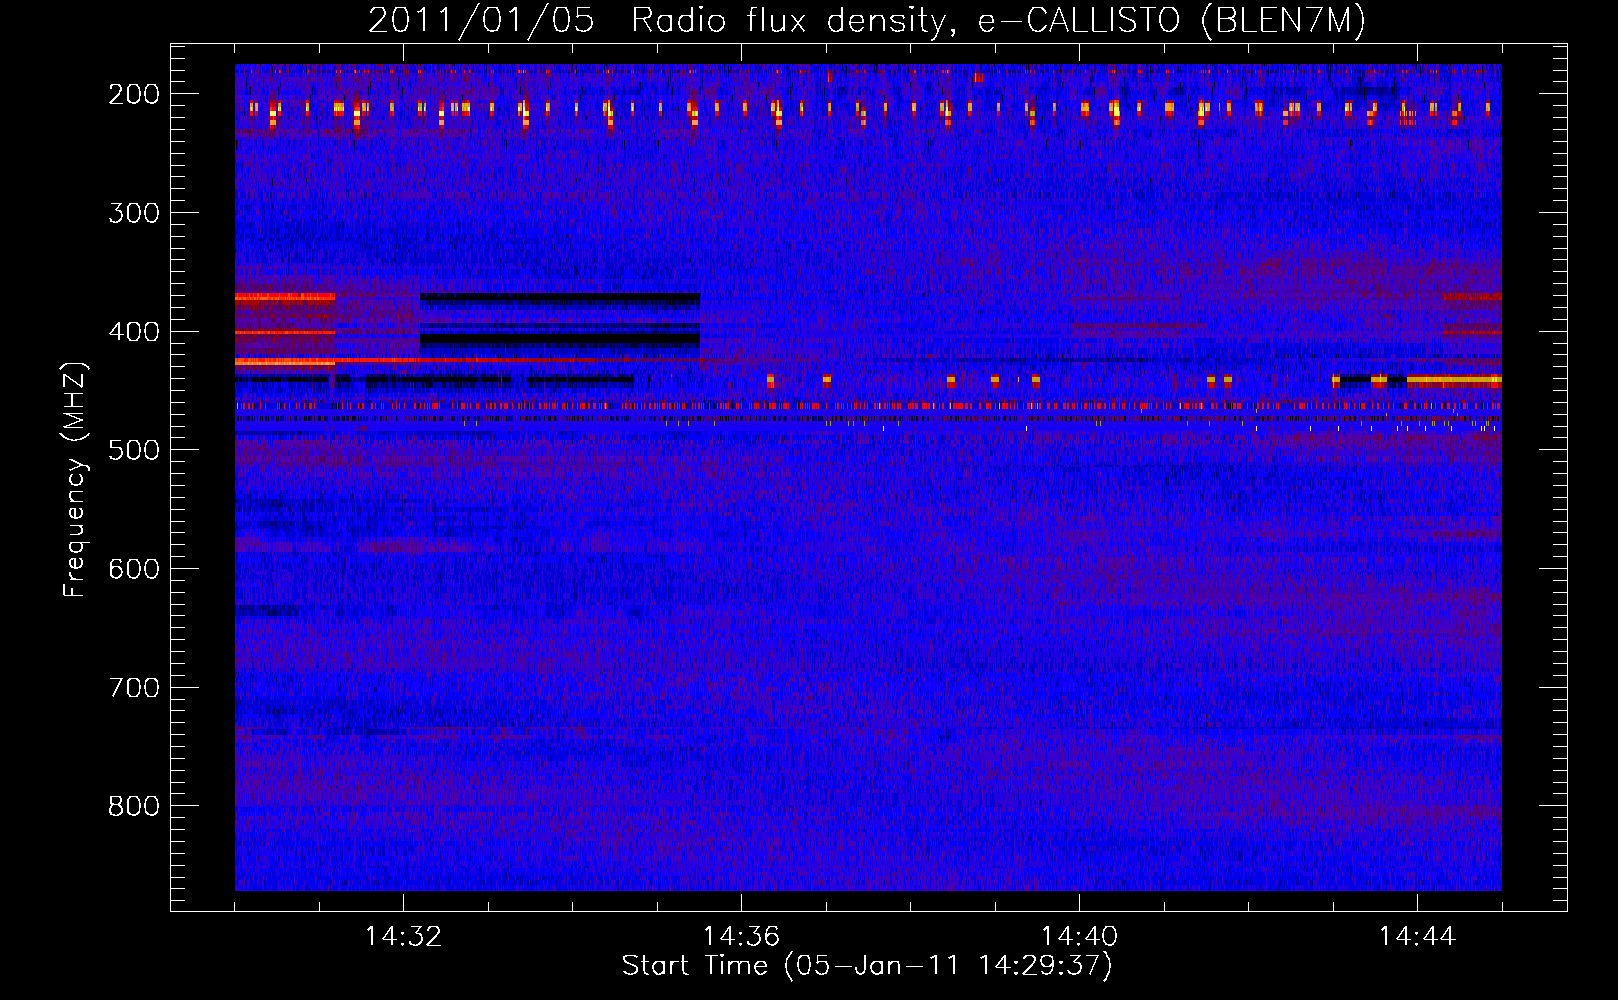
Task: Click the 'Frequency (MHZ)' y-axis label
Action: tap(75, 479)
